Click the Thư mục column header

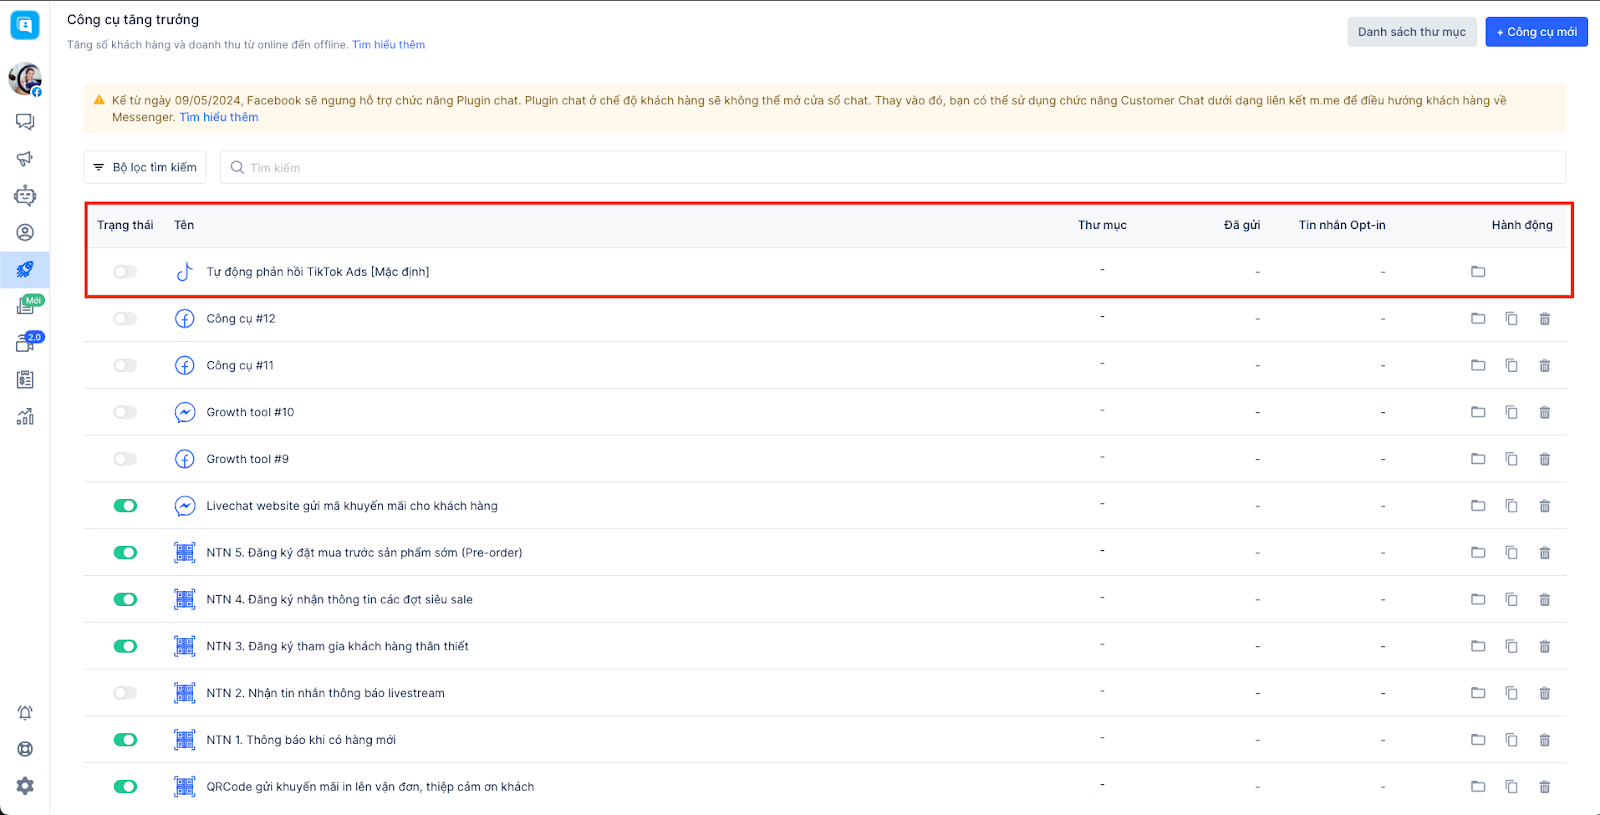pos(1102,225)
